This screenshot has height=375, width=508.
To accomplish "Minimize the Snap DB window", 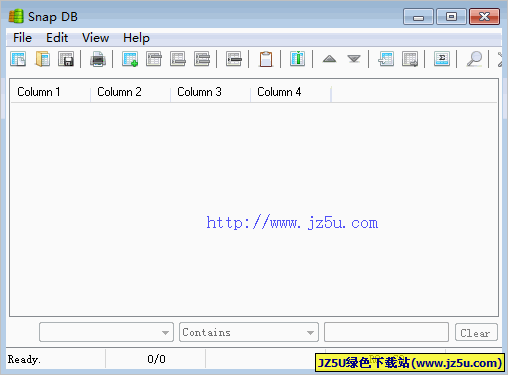I will 418,17.
